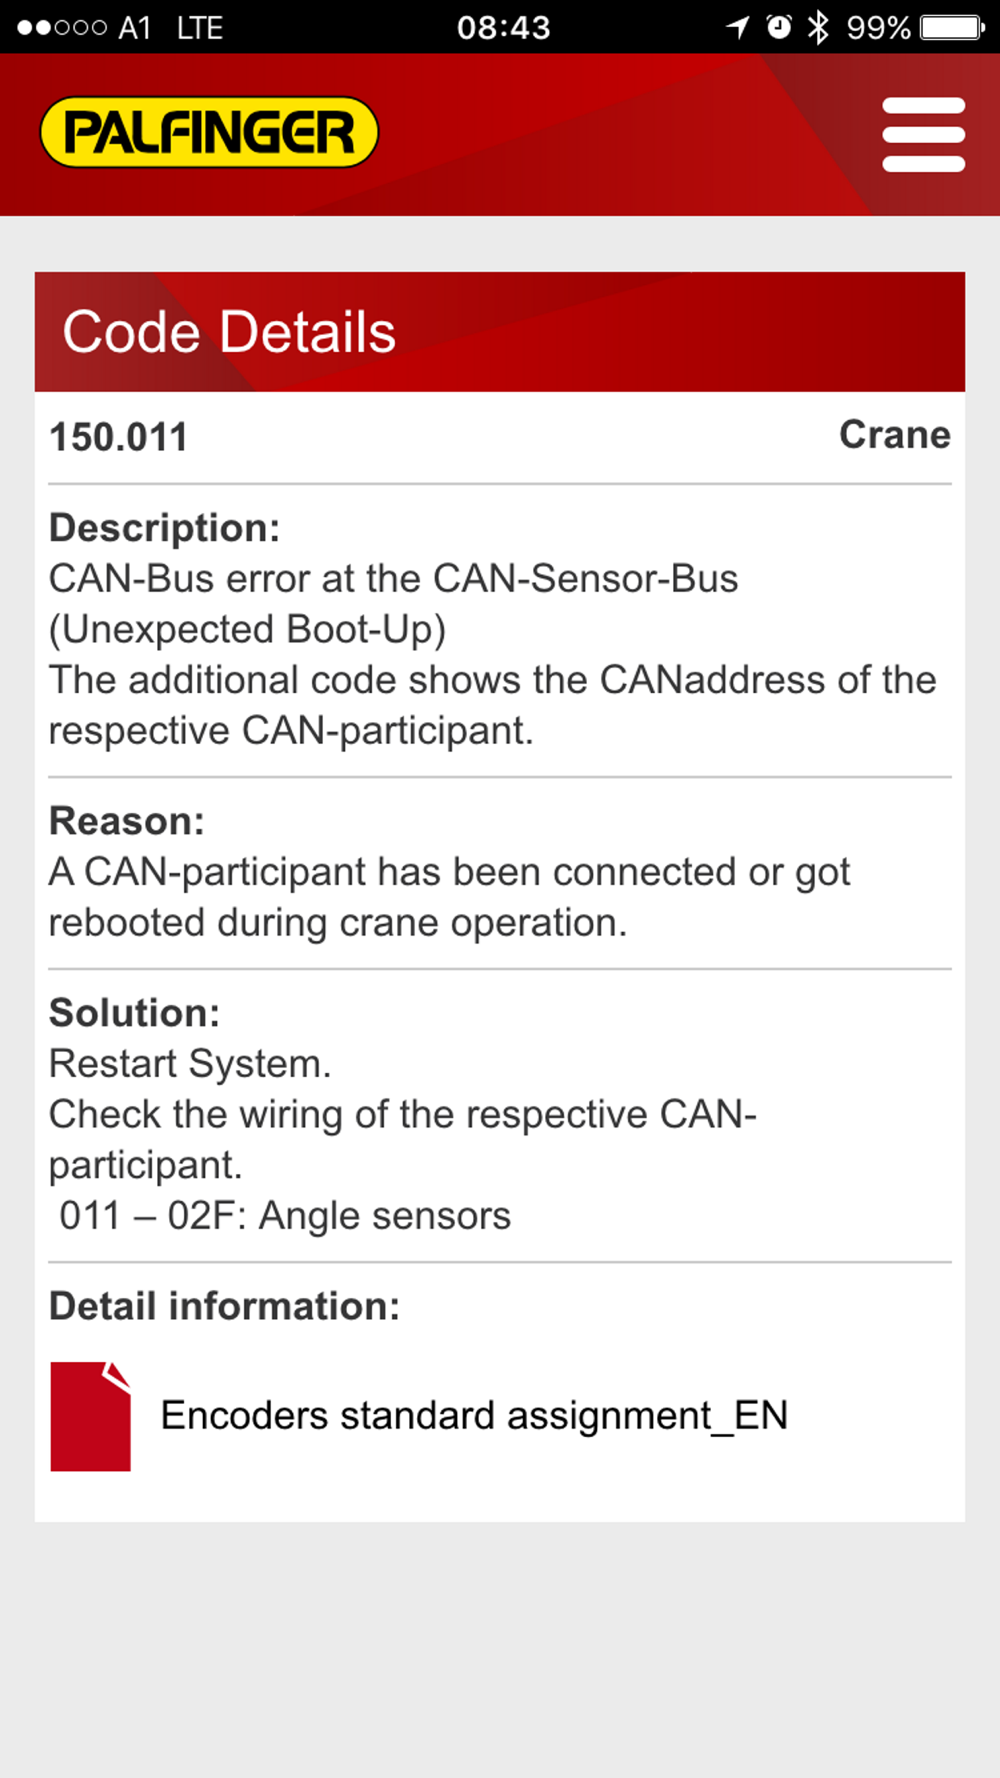Select the Description section heading
This screenshot has width=1000, height=1778.
(165, 528)
